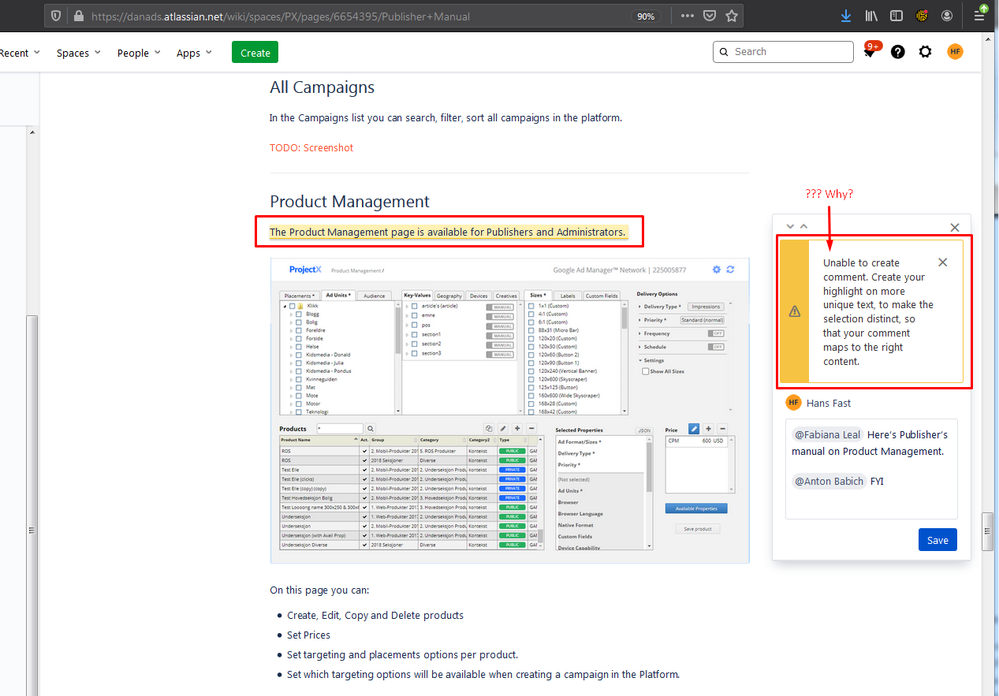Open notifications with 9+ badge

point(871,51)
